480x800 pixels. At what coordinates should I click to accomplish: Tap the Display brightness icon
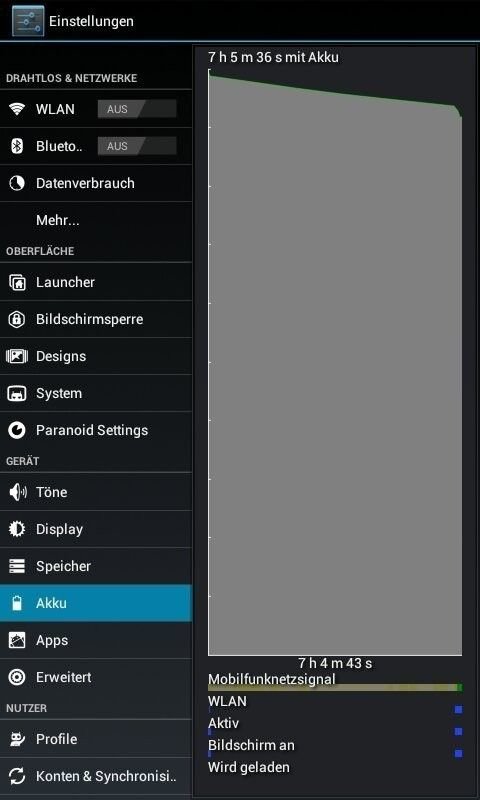pyautogui.click(x=17, y=529)
